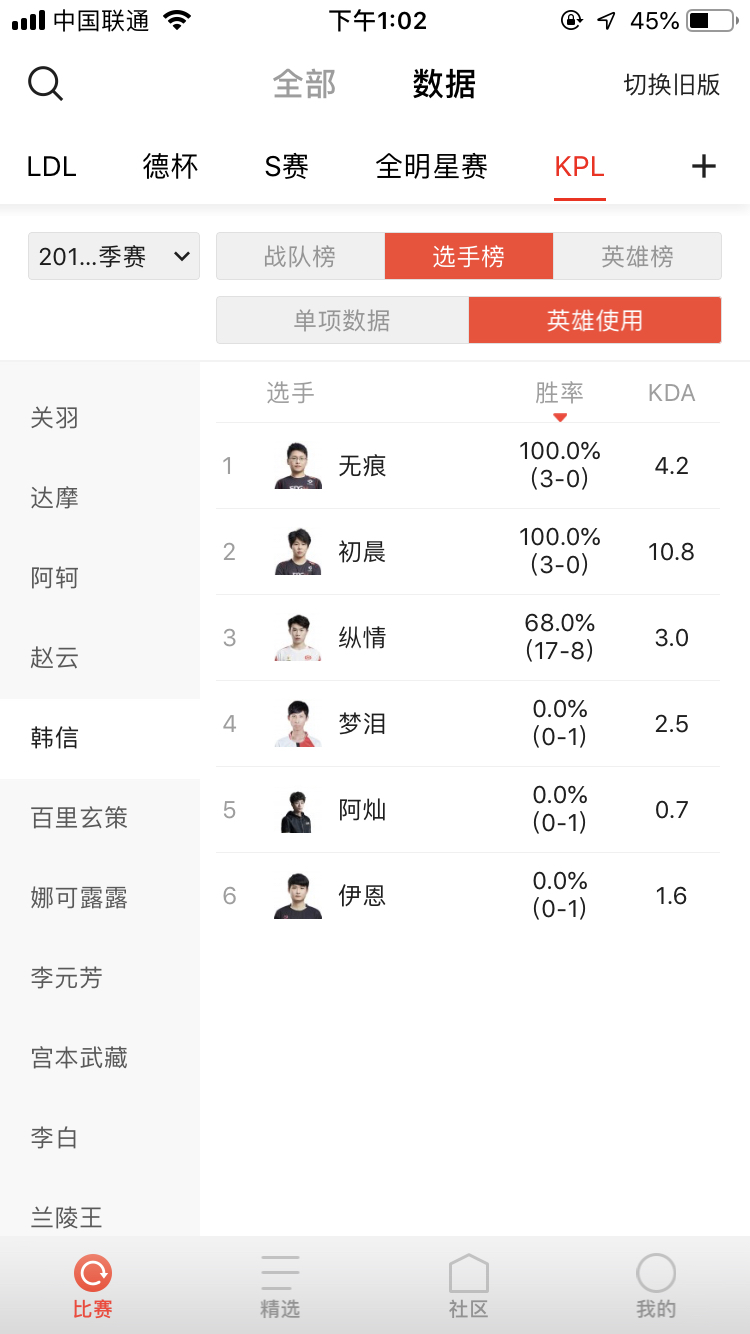
Task: Sort the list by KDA header
Action: pos(671,393)
